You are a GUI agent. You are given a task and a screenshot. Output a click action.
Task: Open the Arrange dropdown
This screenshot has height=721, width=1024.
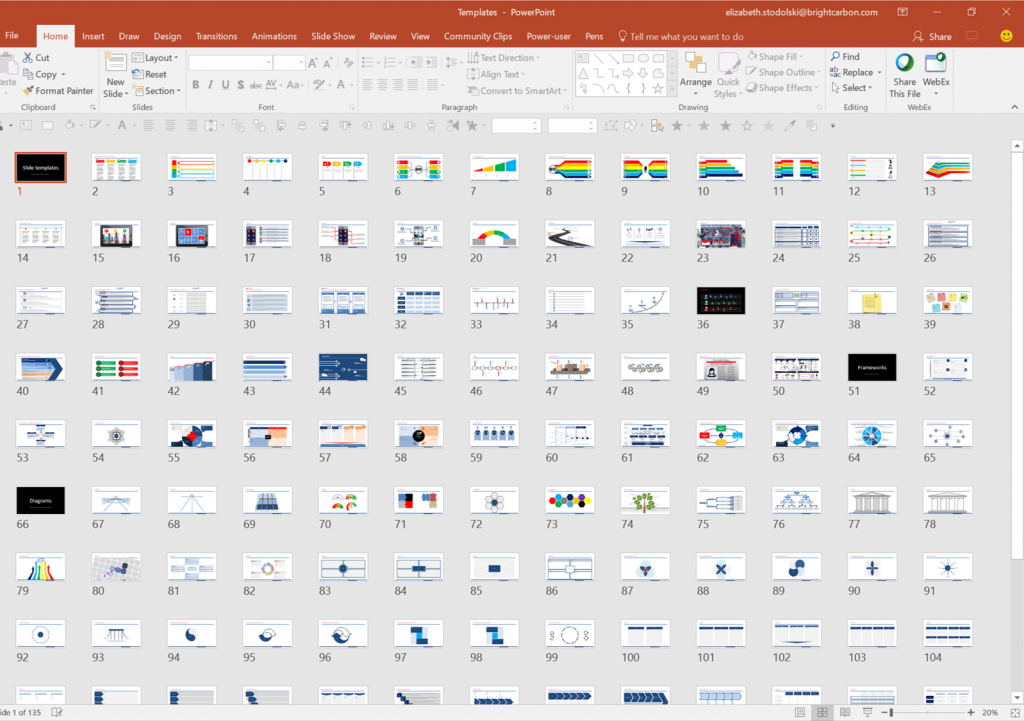[x=696, y=75]
